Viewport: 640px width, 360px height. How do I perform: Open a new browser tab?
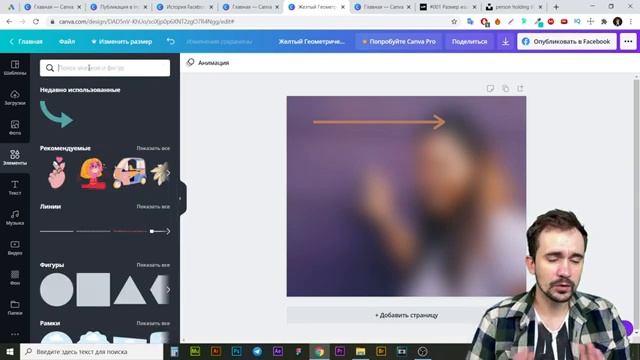(556, 7)
